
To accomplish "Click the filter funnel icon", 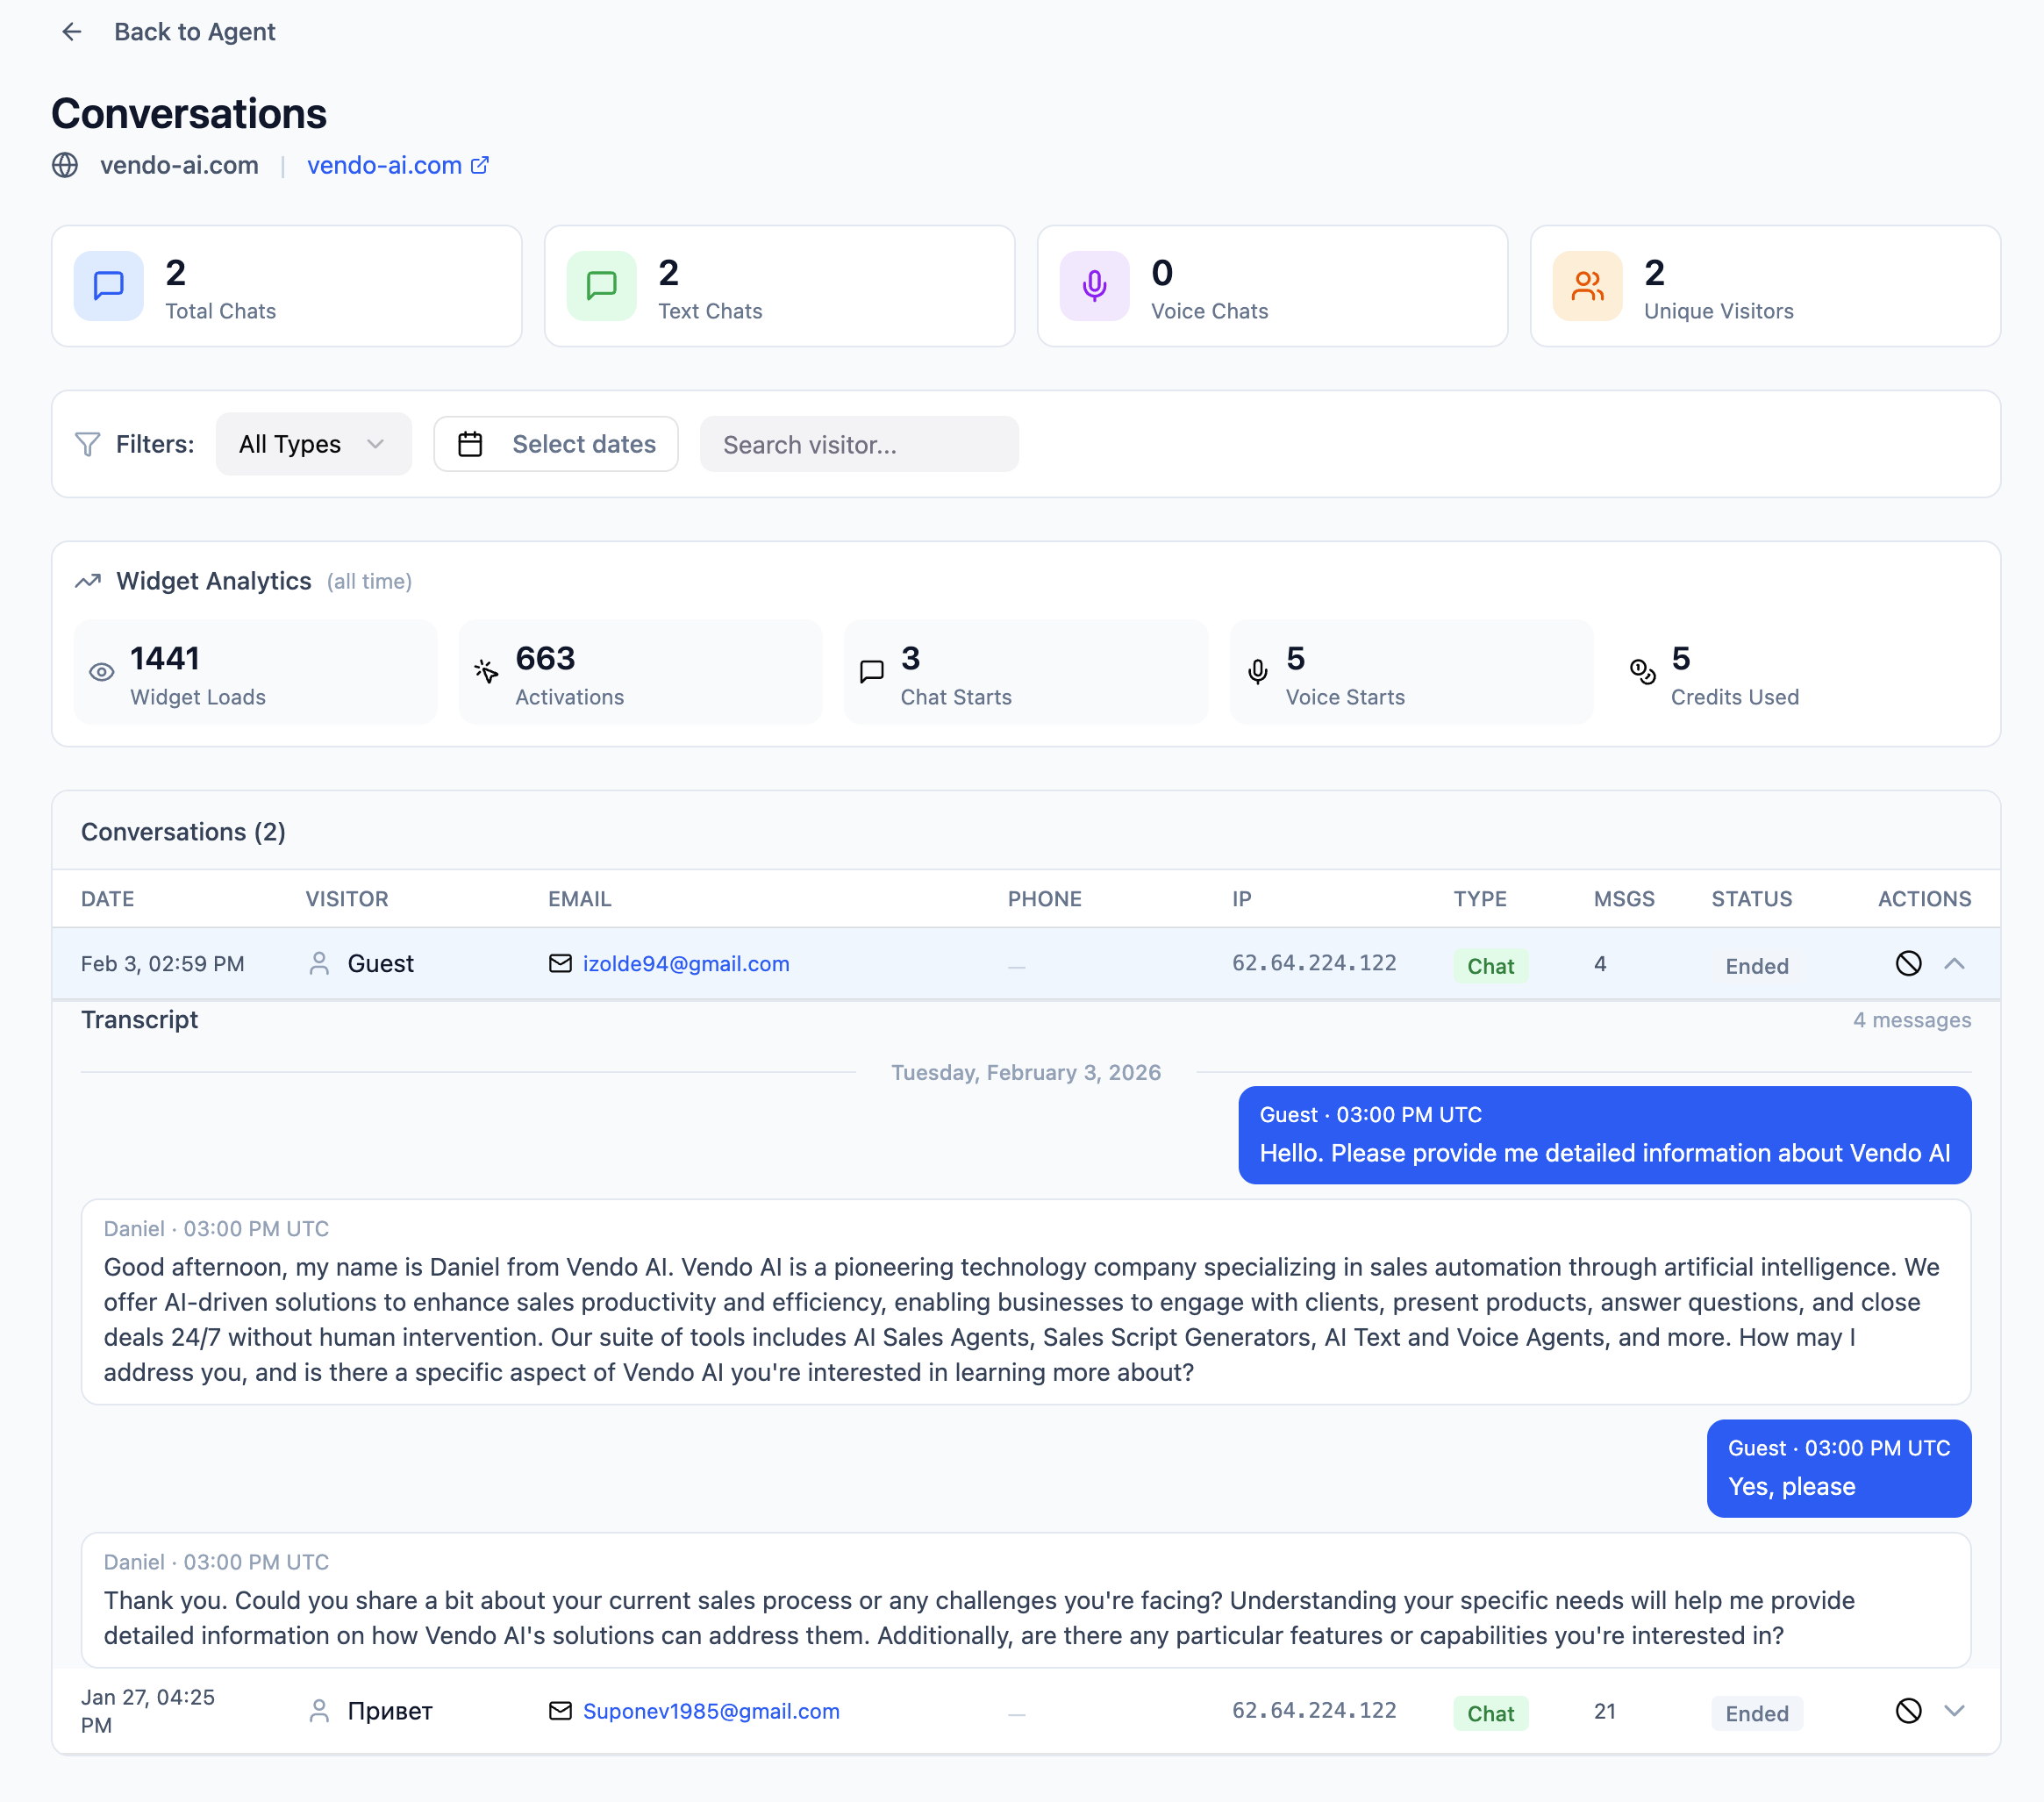I will pyautogui.click(x=86, y=444).
